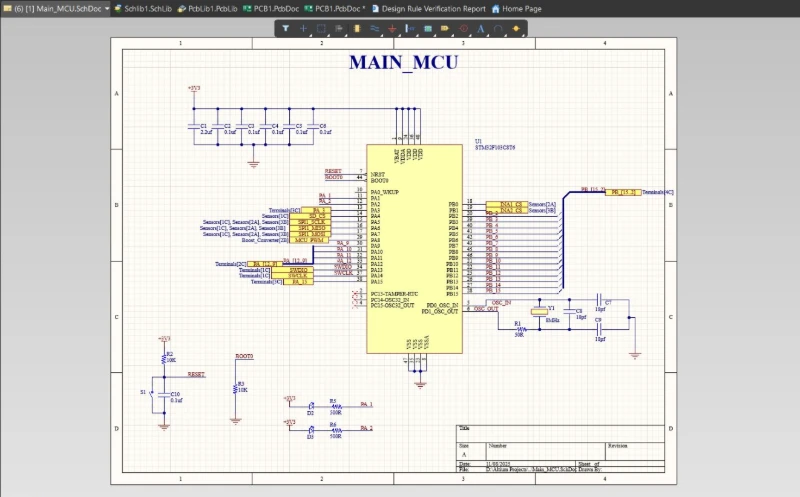Select the red GND power port tool

click(393, 28)
